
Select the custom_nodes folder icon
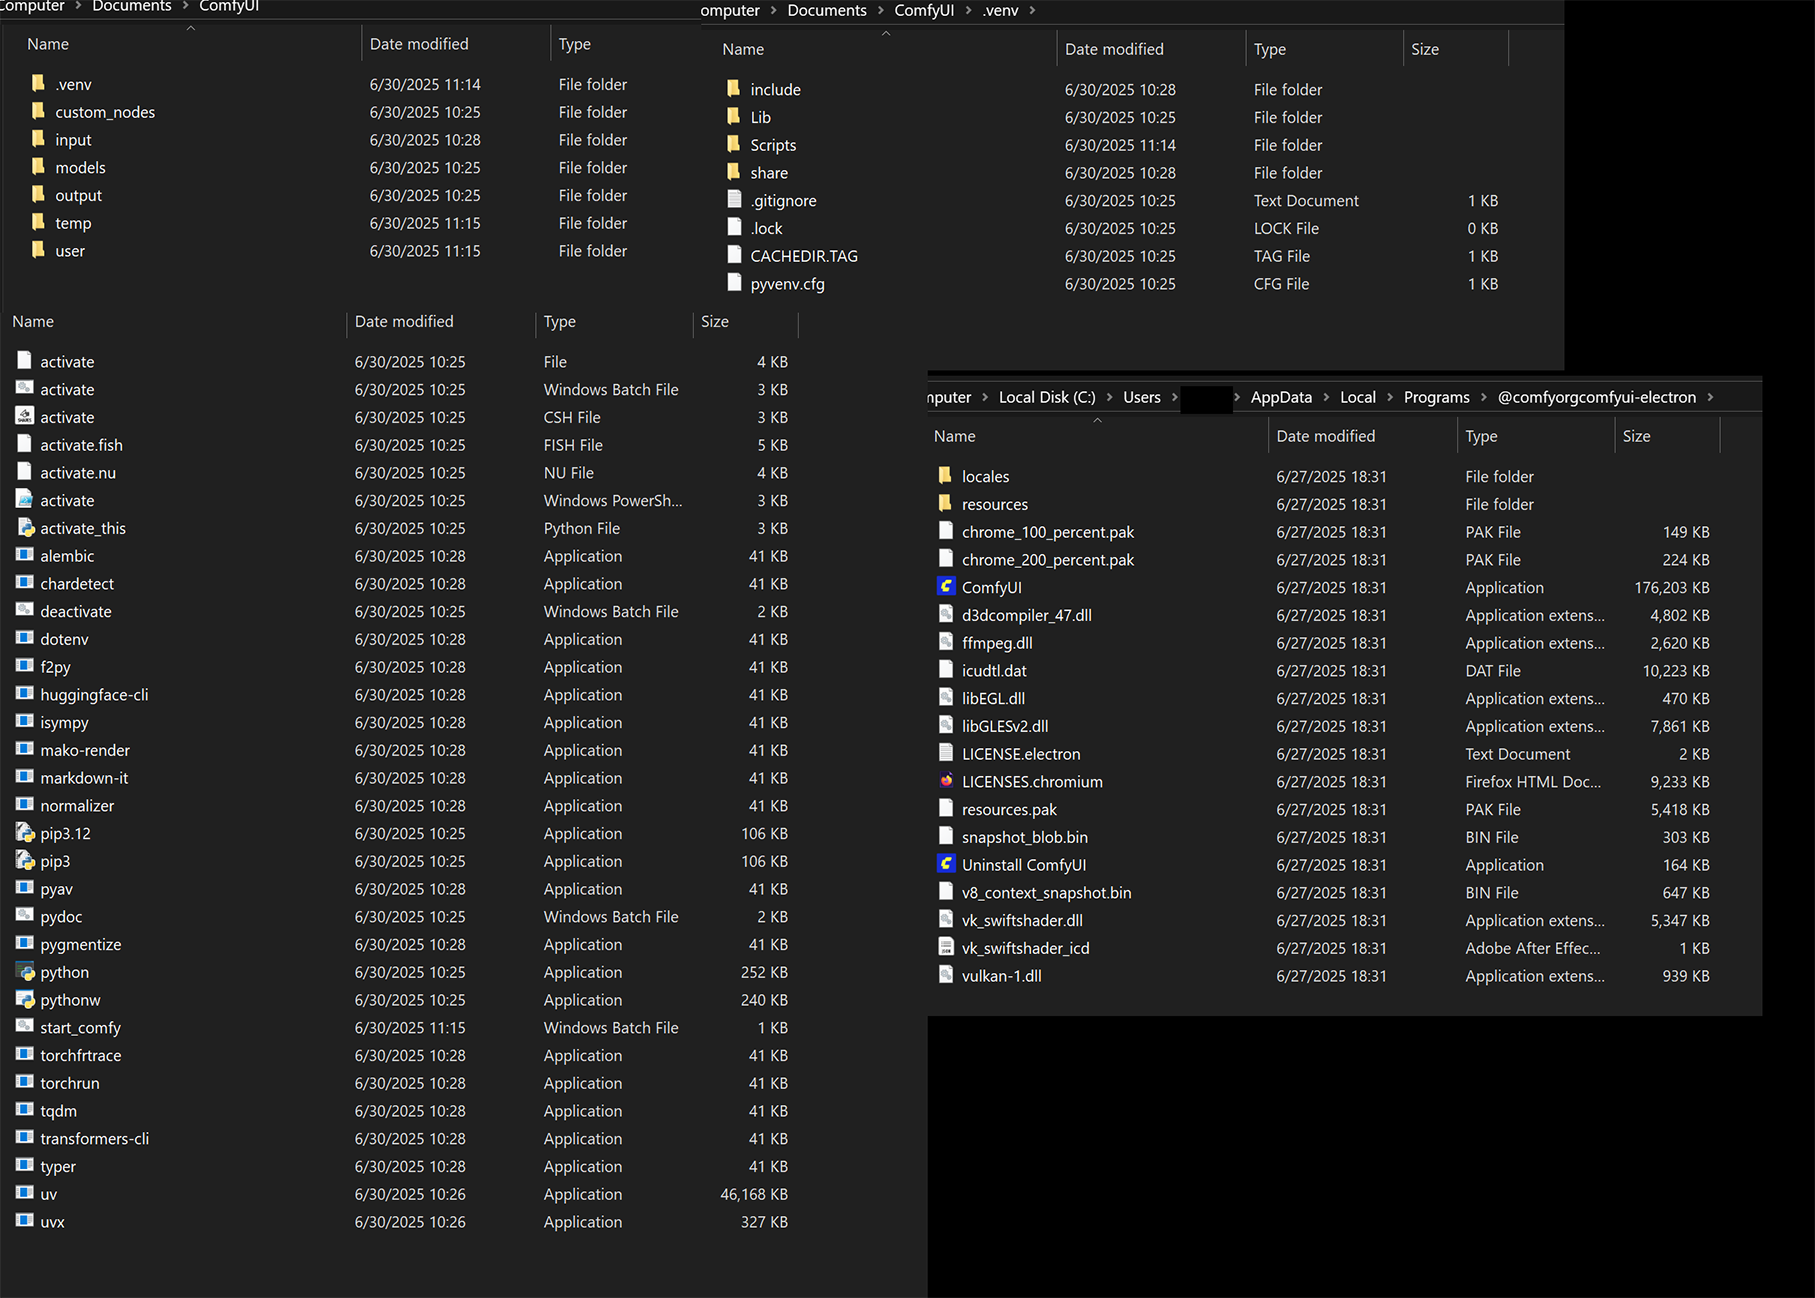[38, 111]
